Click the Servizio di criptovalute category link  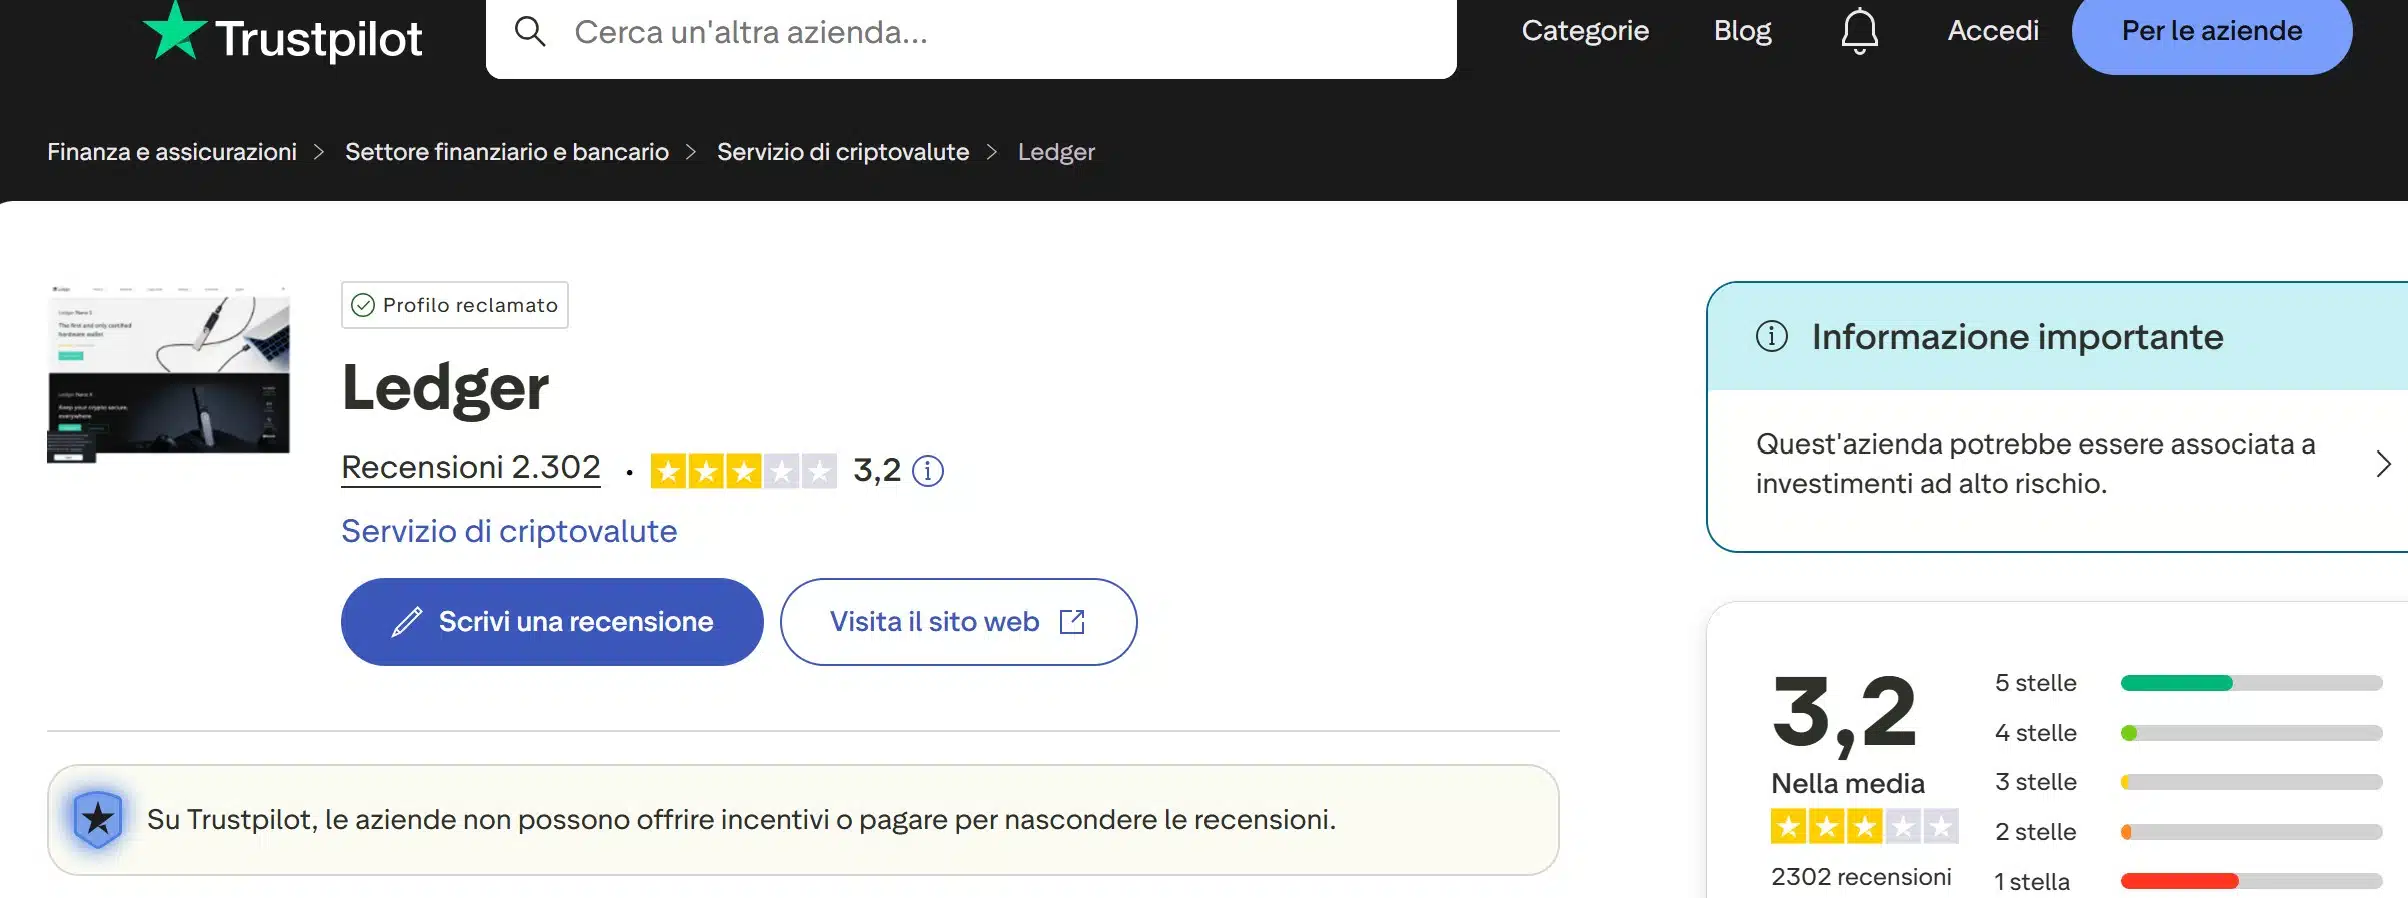509,531
